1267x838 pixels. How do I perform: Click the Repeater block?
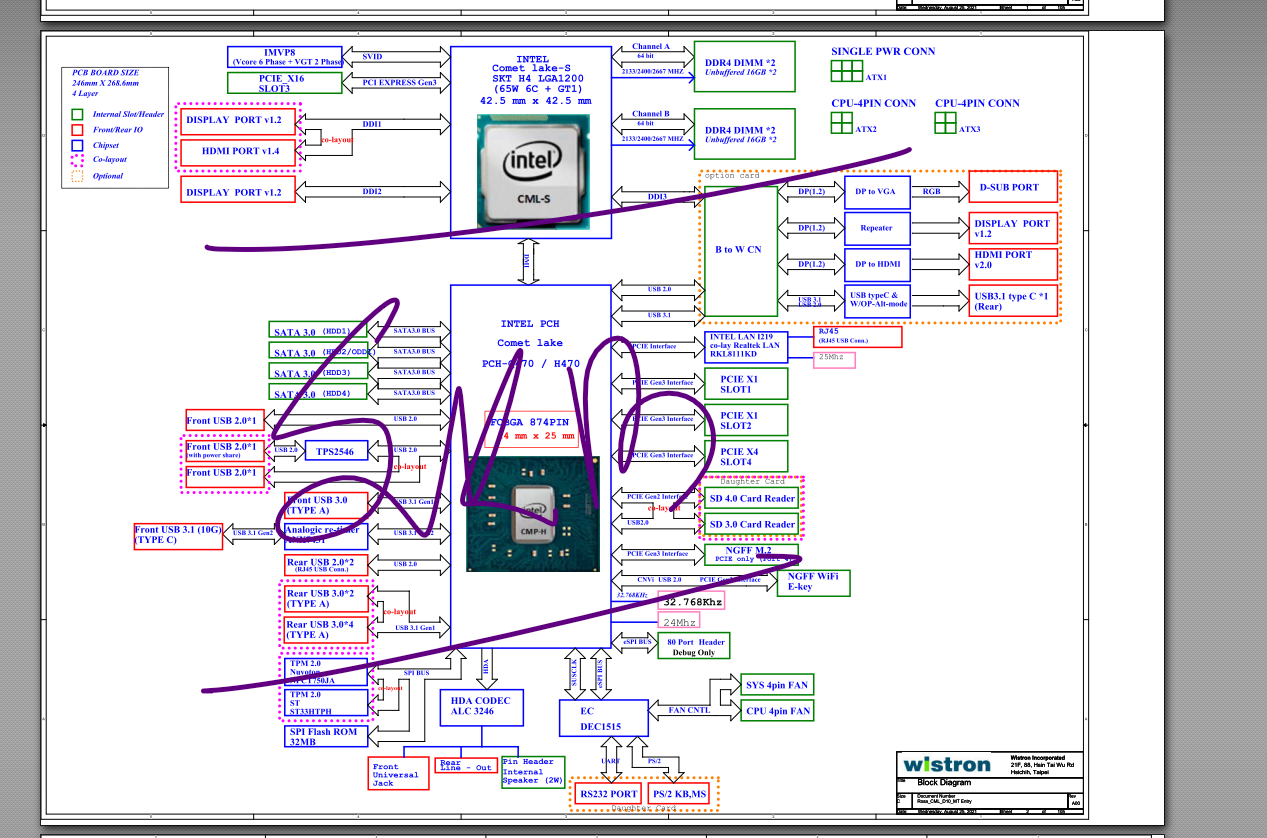pos(877,228)
